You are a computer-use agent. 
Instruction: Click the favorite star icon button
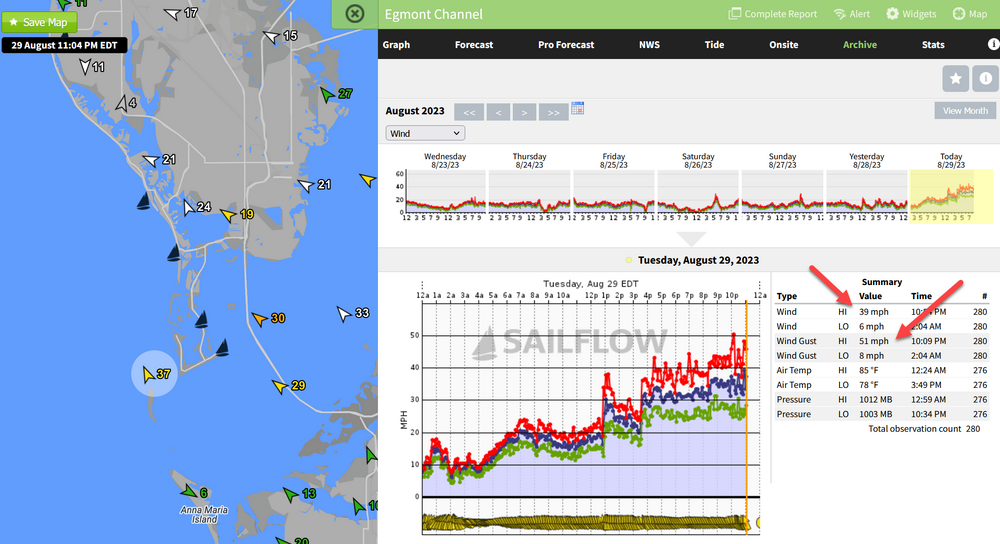click(x=955, y=78)
